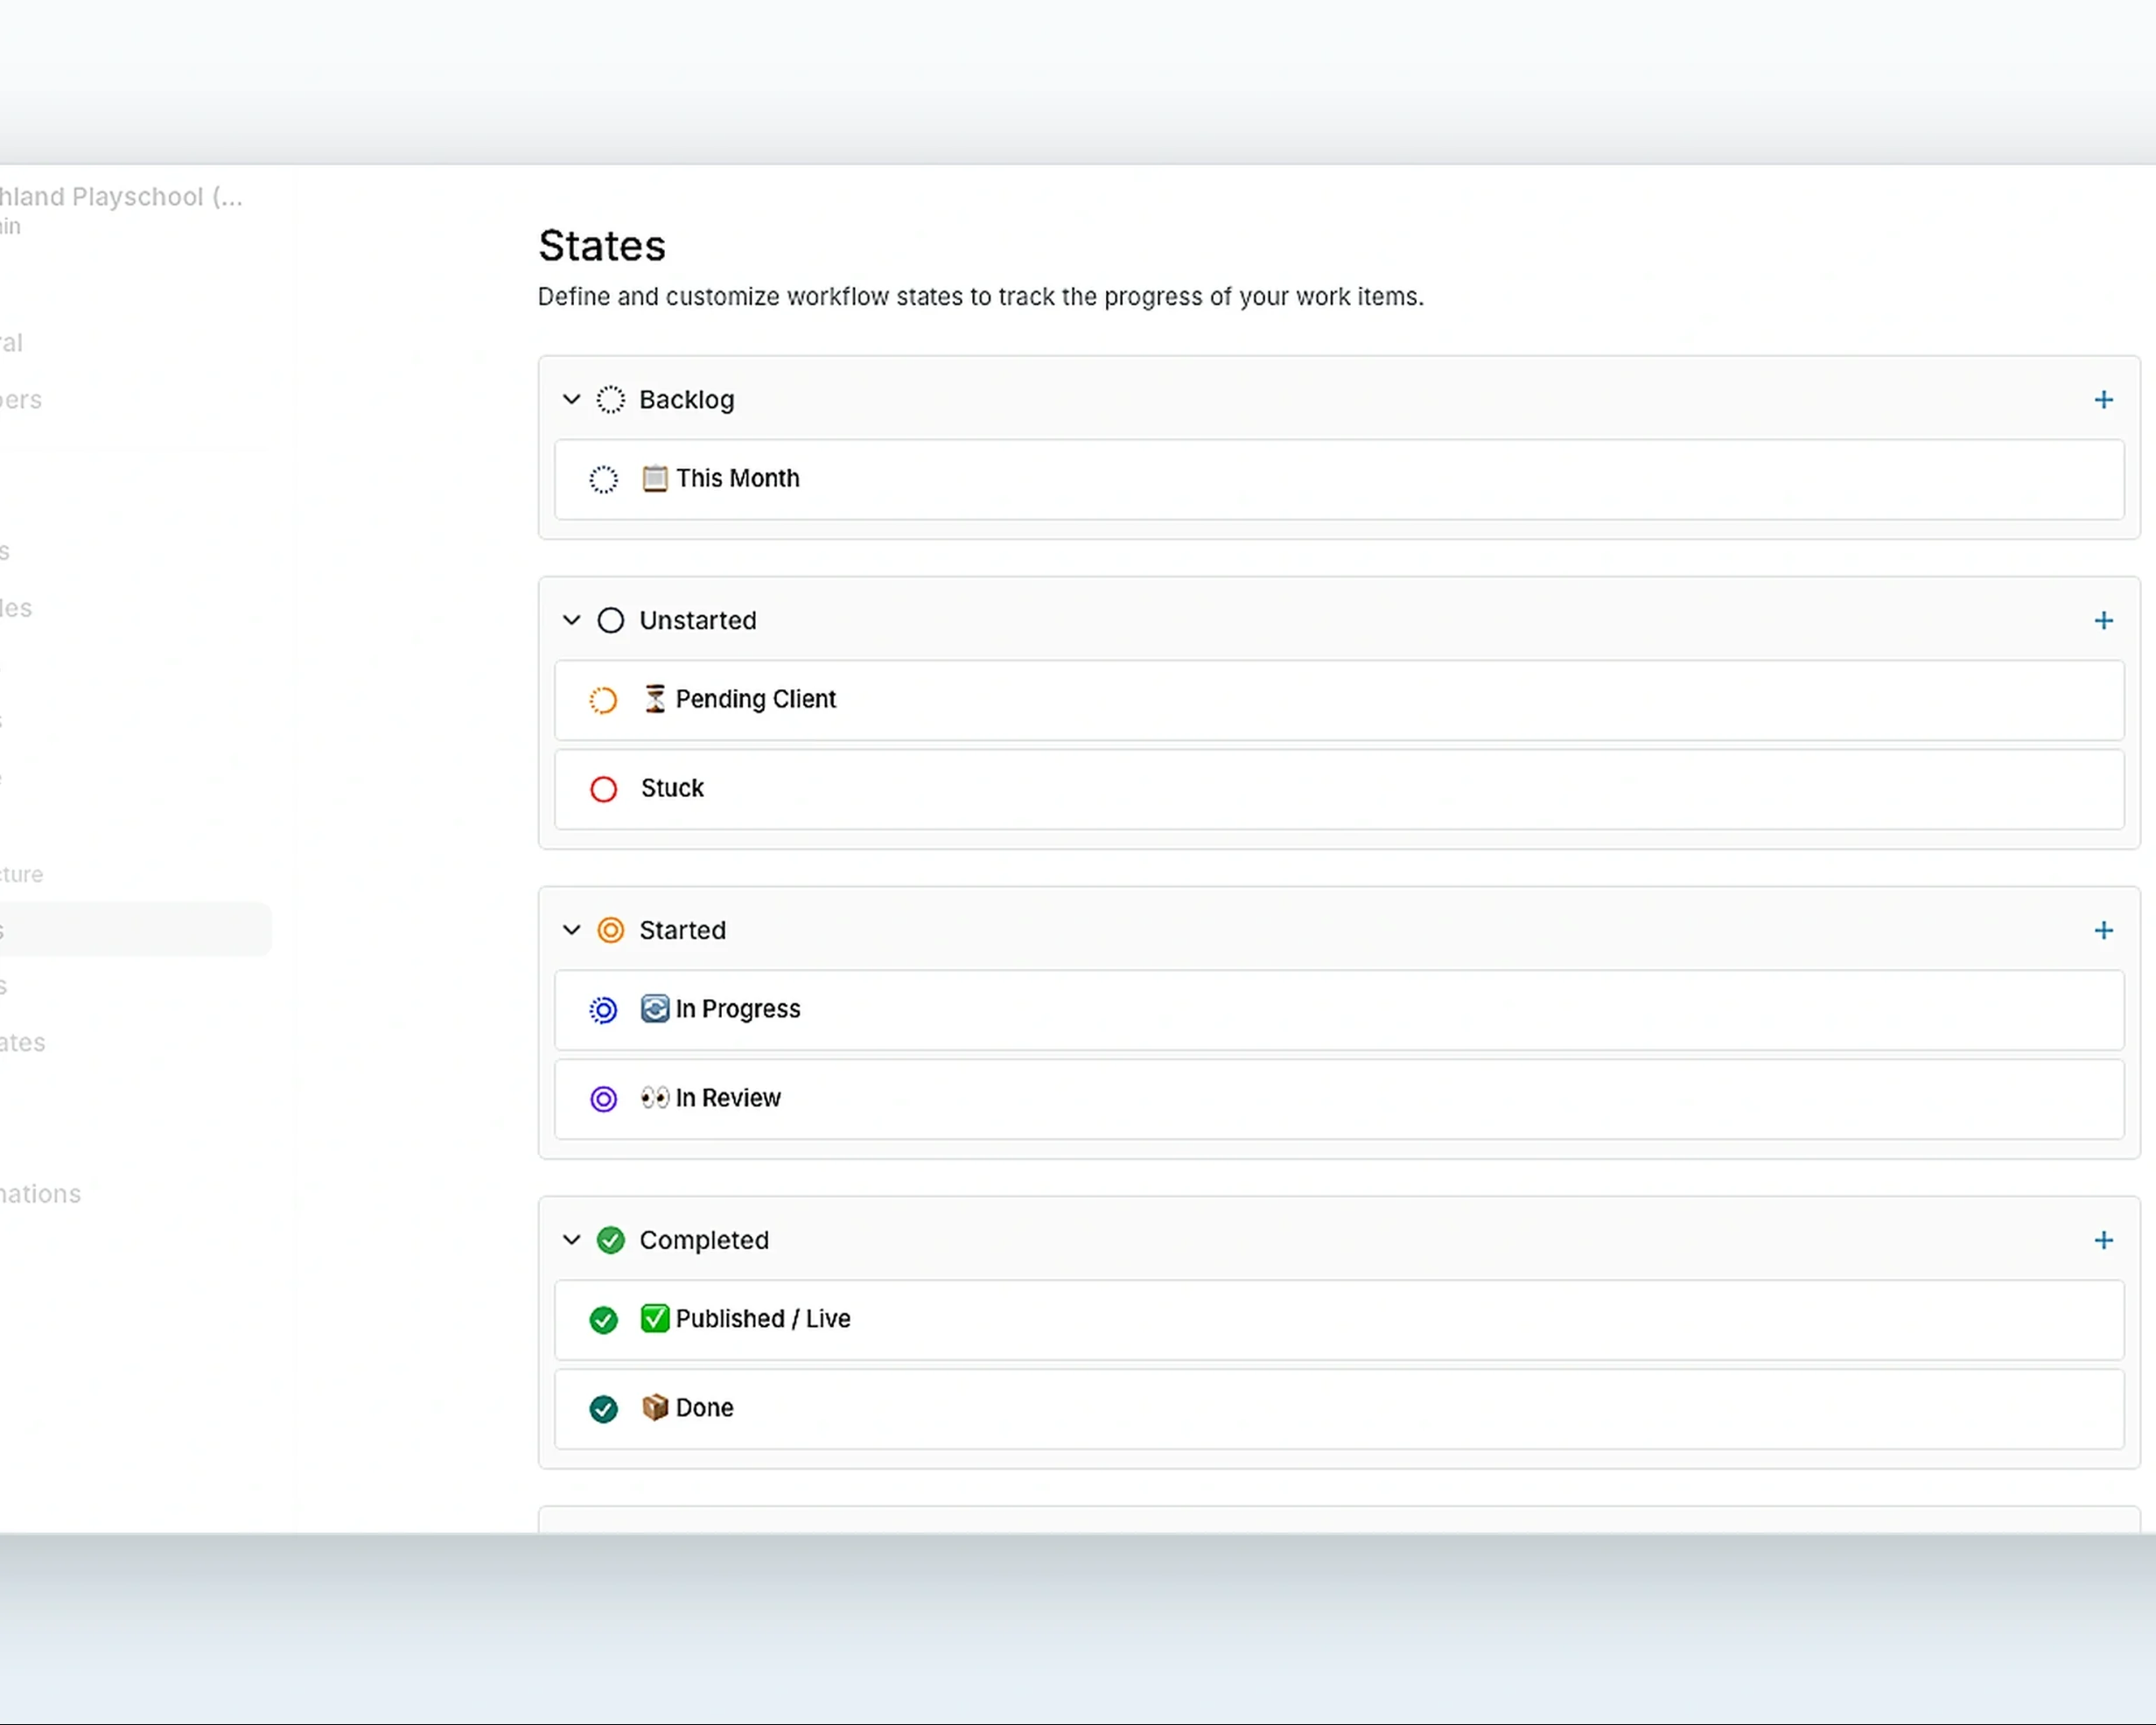Screen dimensions: 2156x1725
Task: Click the Unstarted circle group icon
Action: (611, 621)
